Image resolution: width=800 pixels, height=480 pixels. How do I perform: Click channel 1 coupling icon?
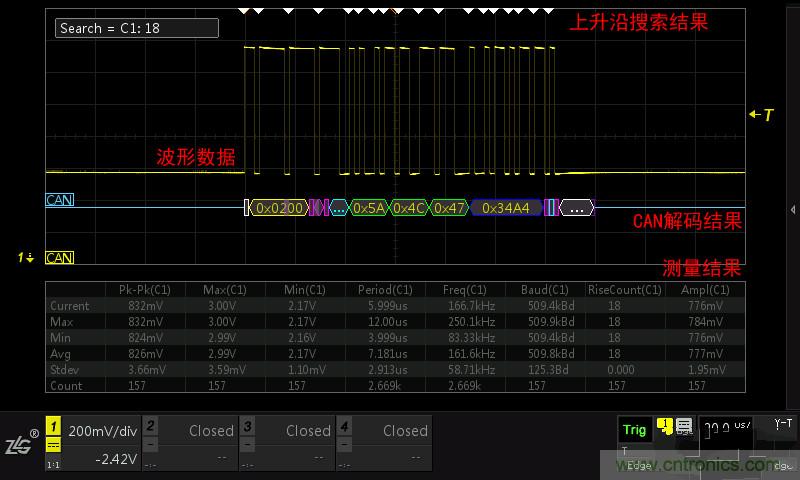pos(54,444)
